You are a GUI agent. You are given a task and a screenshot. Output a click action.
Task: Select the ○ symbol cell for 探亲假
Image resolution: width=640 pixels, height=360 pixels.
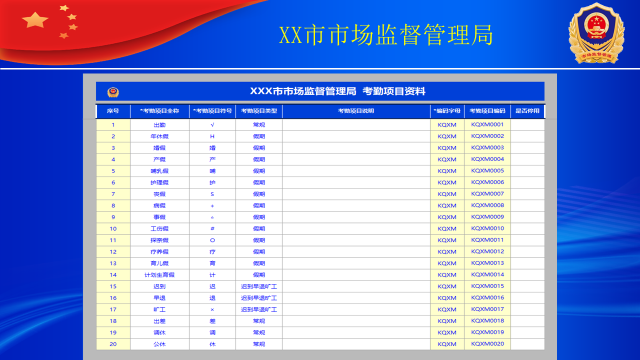212,240
